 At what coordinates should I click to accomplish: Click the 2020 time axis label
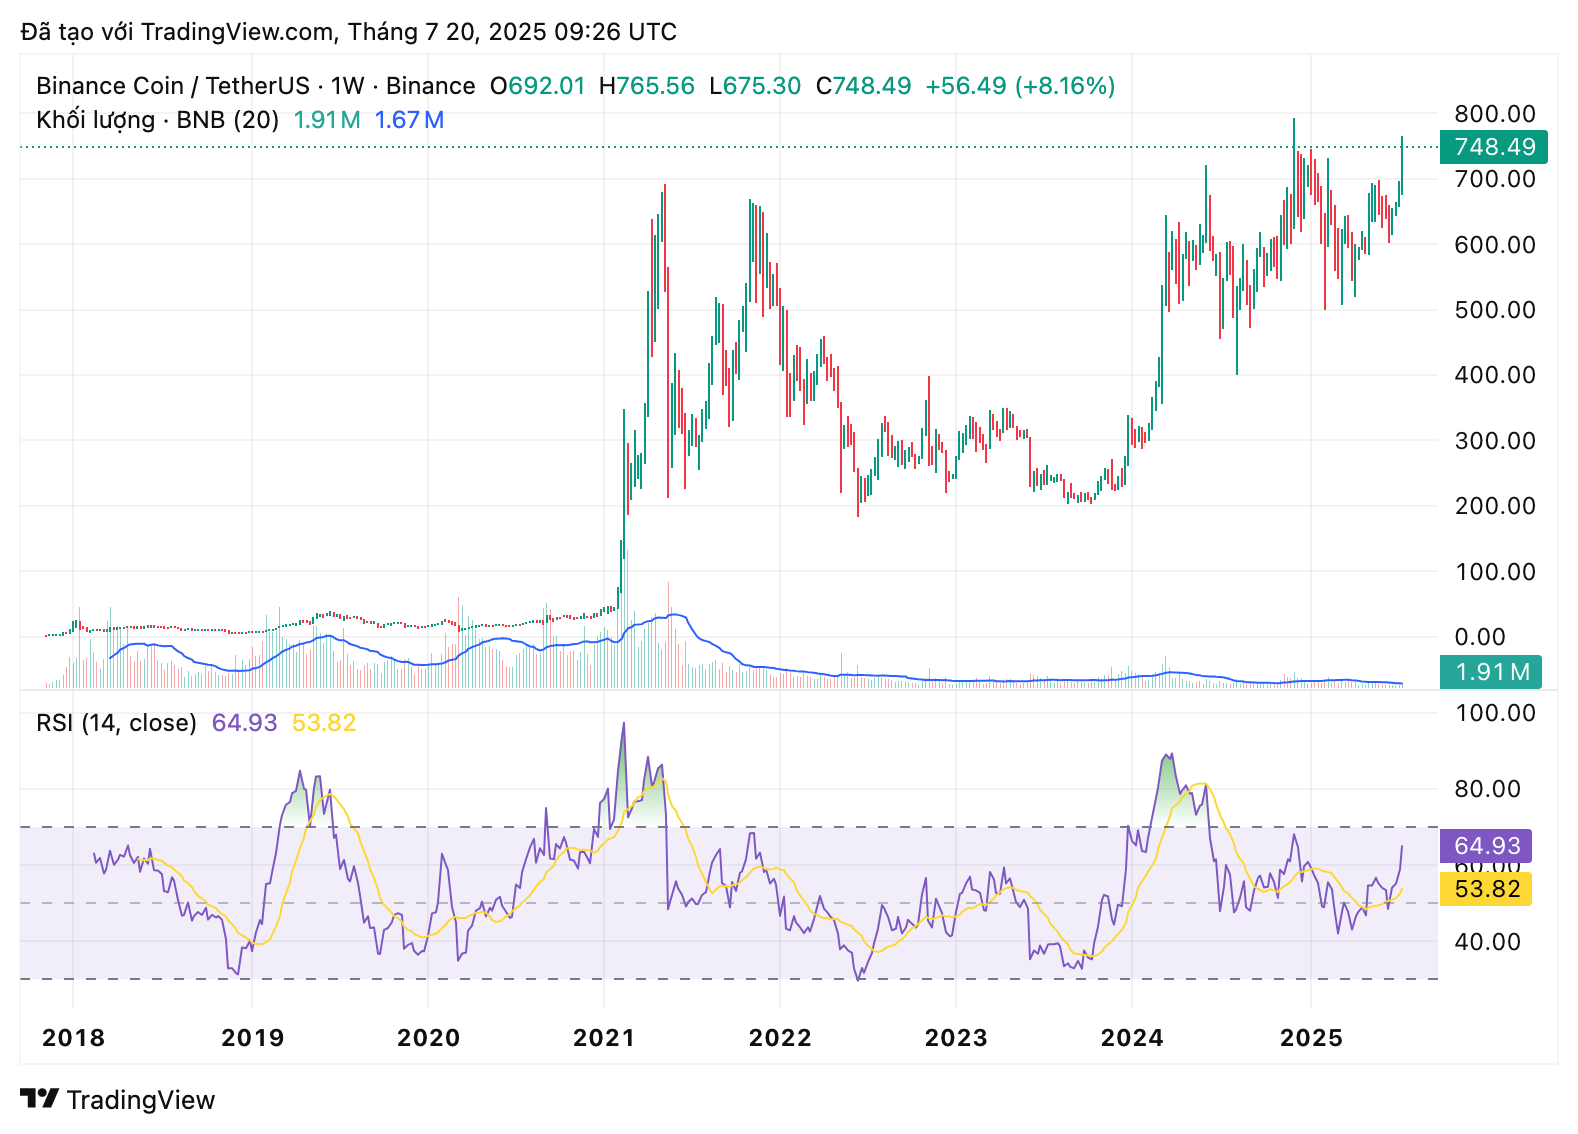point(428,1038)
